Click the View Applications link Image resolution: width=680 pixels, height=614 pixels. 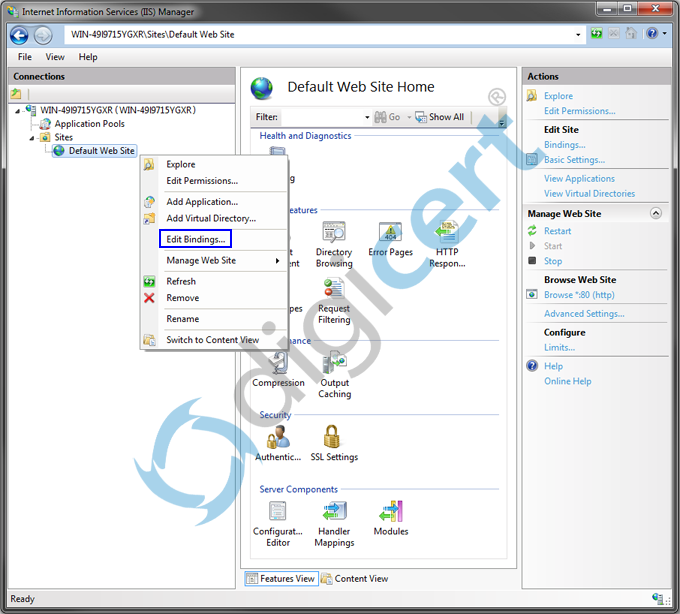579,178
